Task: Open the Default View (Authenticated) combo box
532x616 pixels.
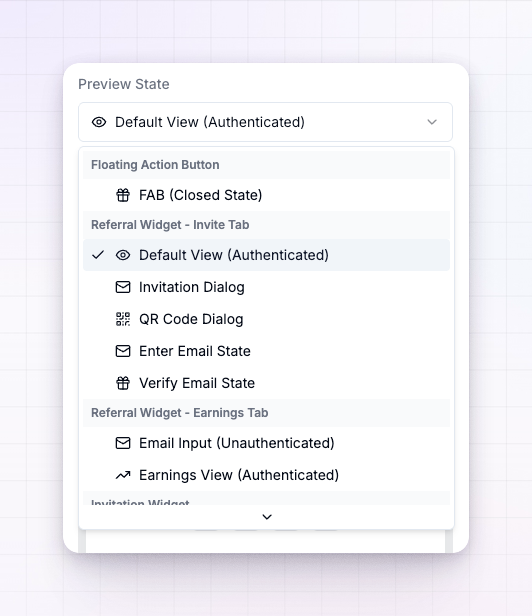Action: pyautogui.click(x=266, y=122)
